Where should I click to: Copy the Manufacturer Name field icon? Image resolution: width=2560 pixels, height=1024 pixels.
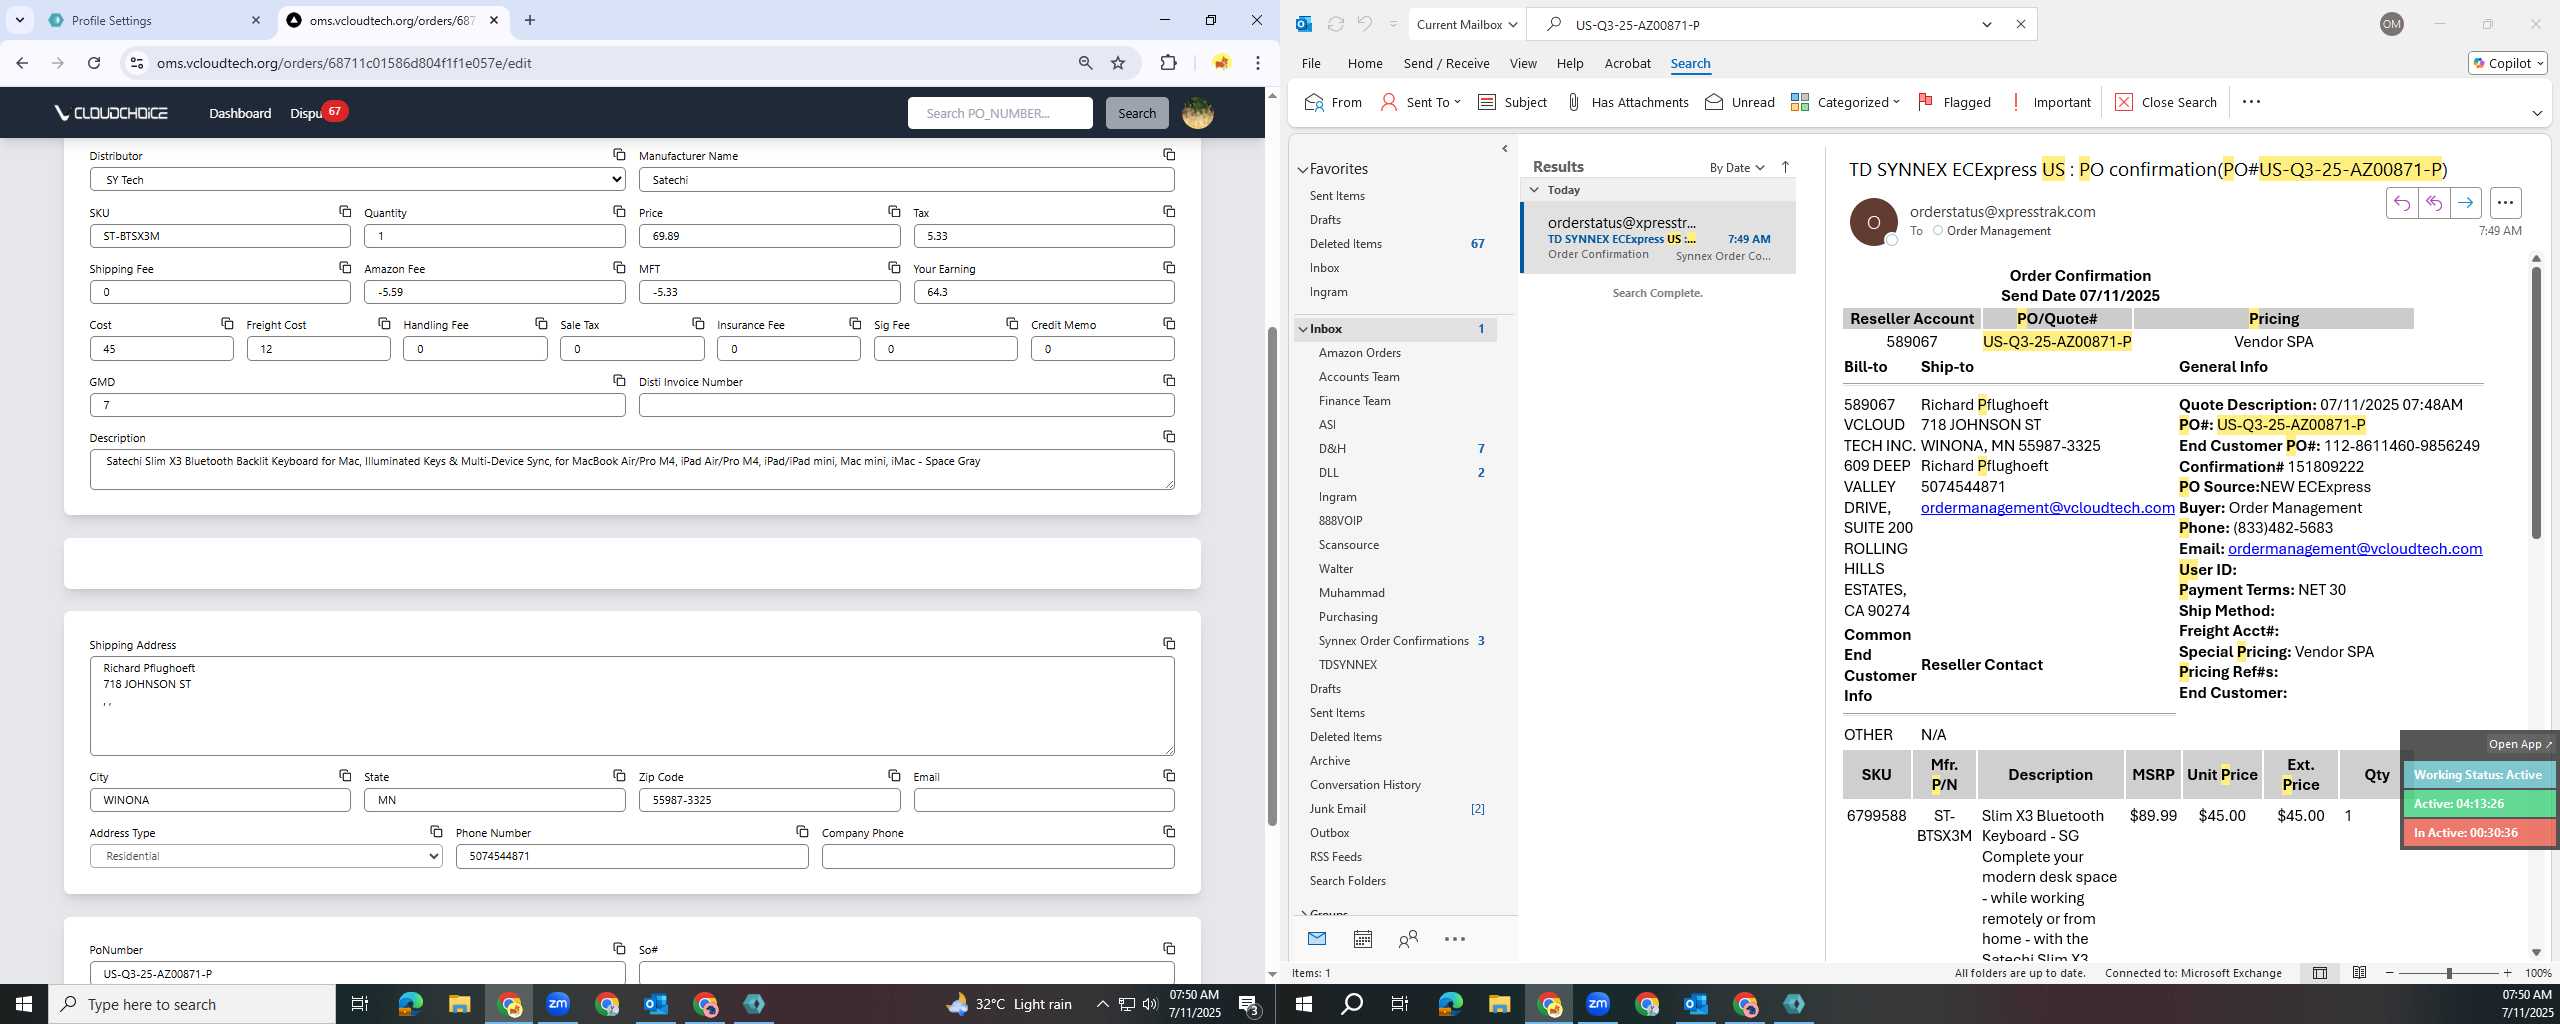[x=1169, y=154]
